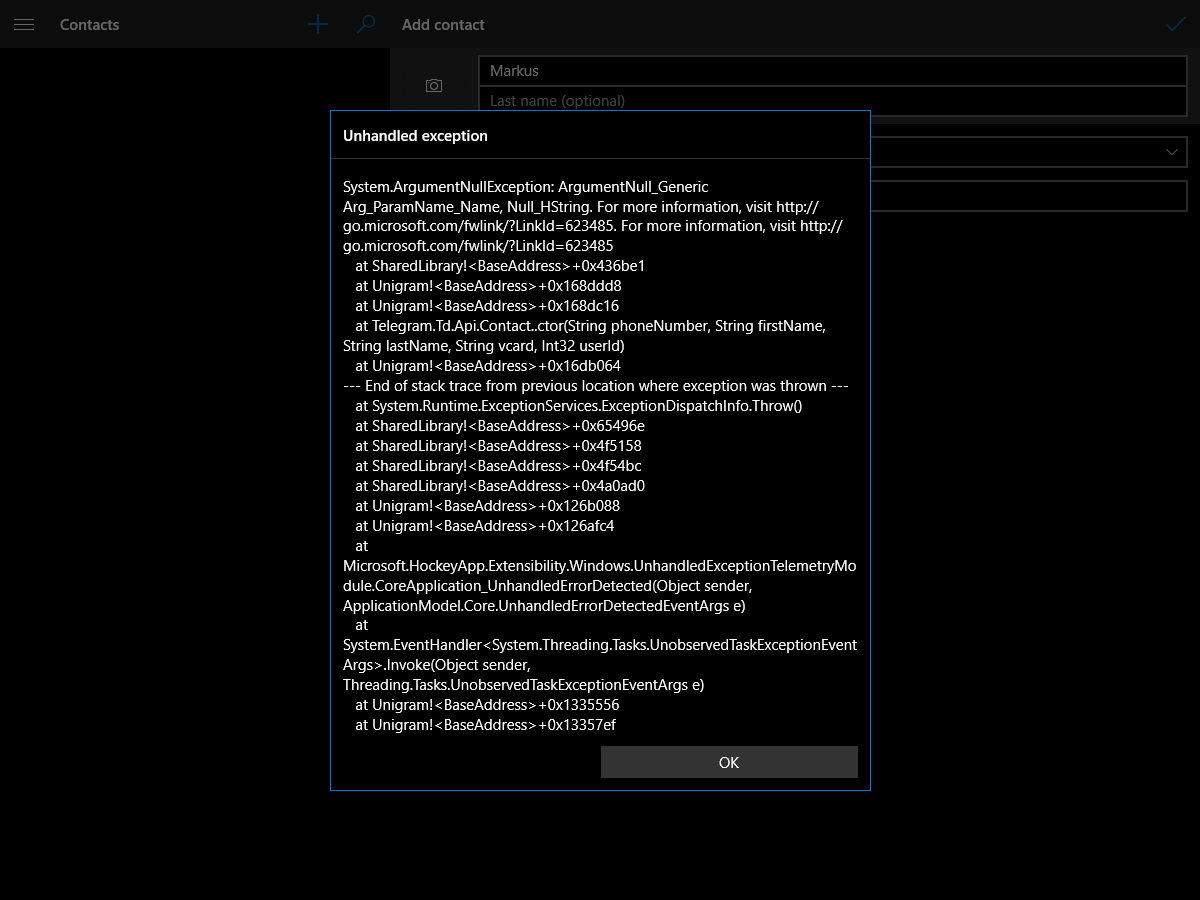Click the Unigram +0x16db064 stack line
This screenshot has width=1200, height=900.
click(488, 366)
